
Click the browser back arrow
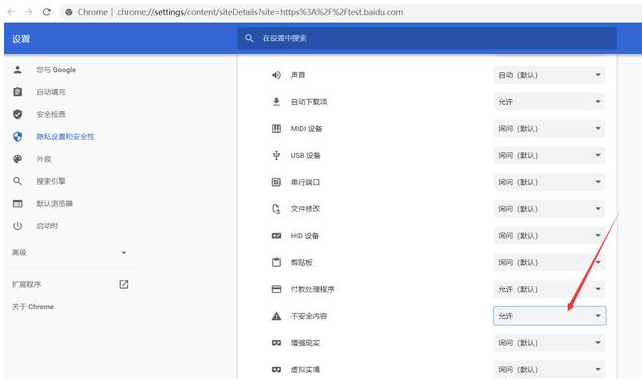tap(11, 12)
